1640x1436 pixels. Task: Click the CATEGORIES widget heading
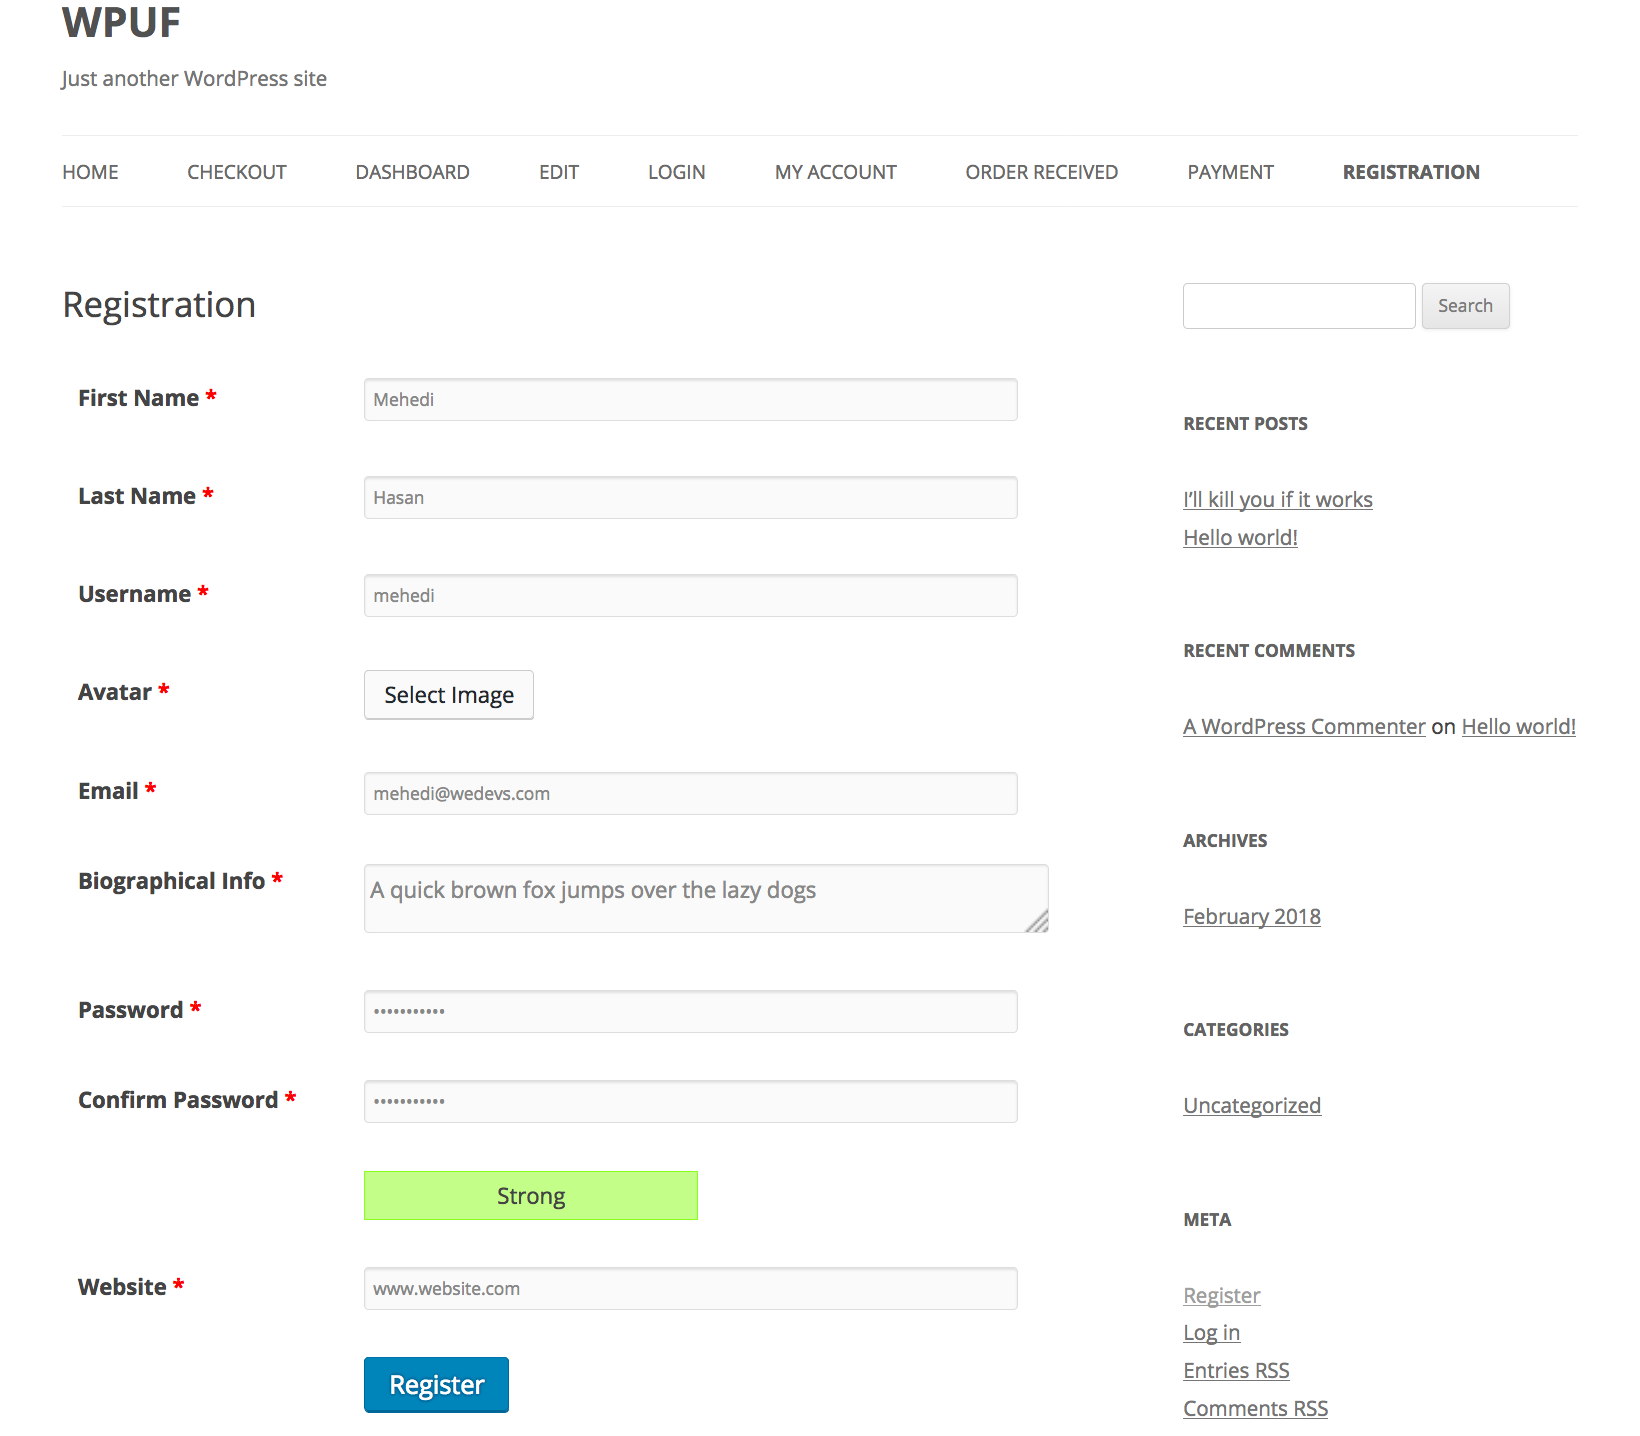tap(1236, 1030)
